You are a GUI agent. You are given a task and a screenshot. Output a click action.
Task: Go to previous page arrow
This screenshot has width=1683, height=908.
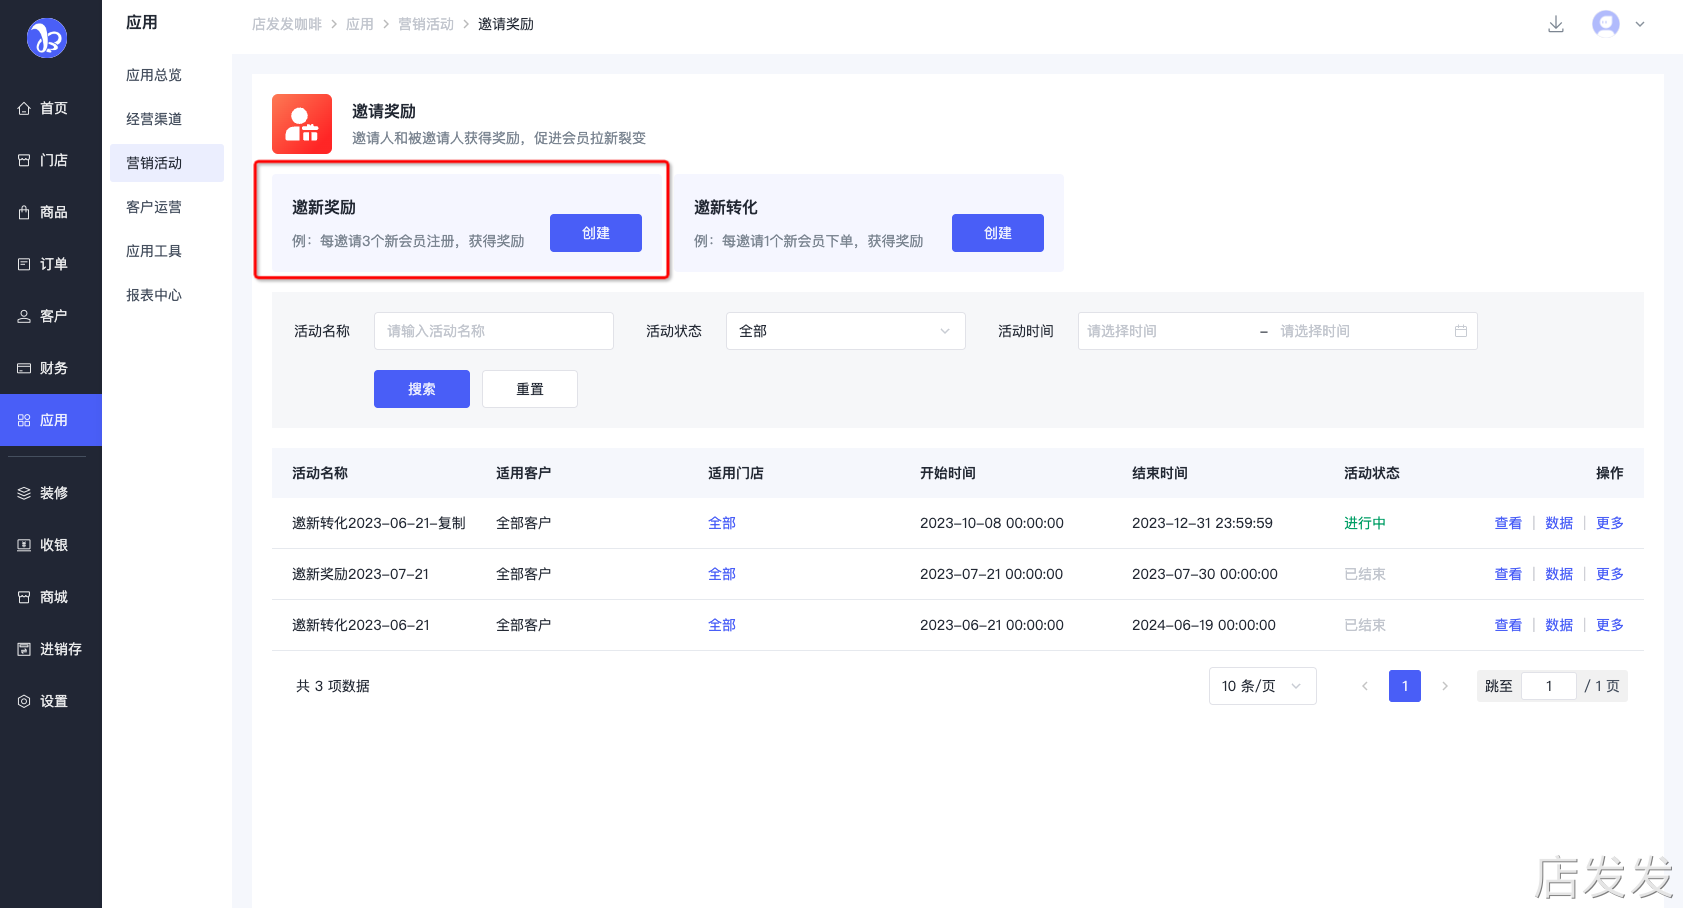pyautogui.click(x=1365, y=686)
